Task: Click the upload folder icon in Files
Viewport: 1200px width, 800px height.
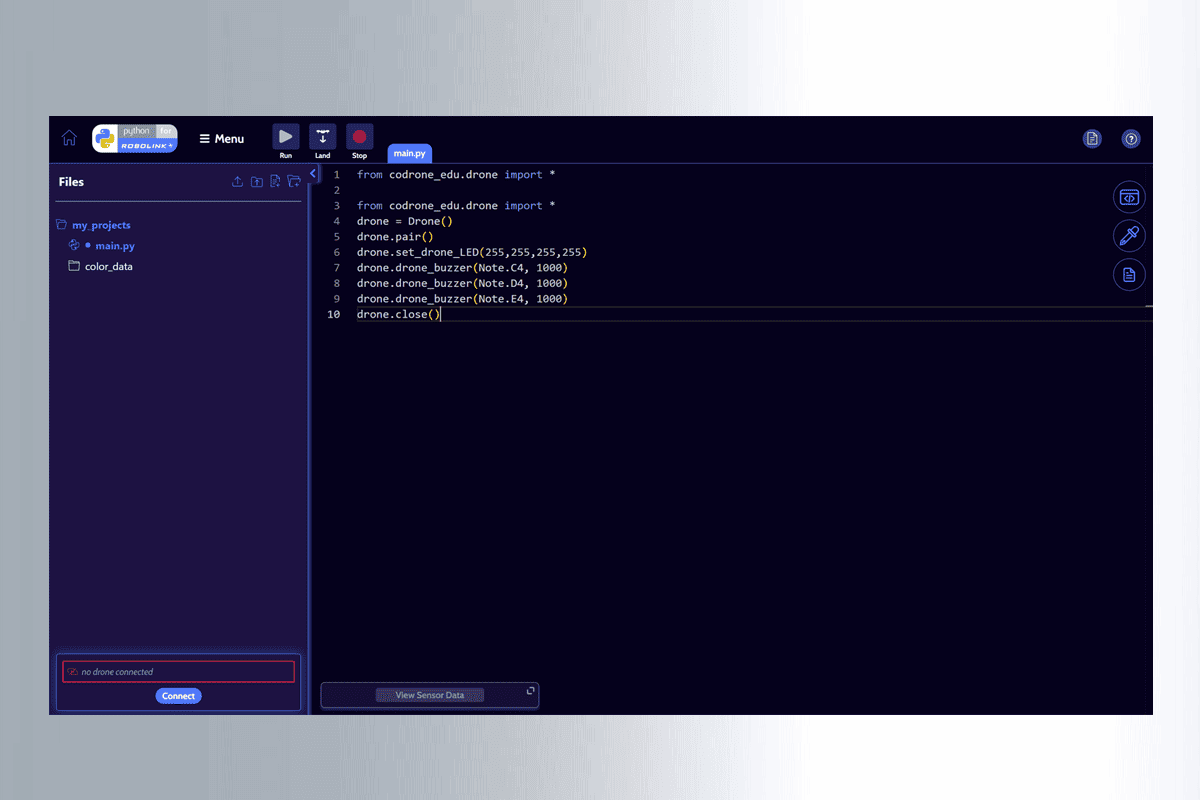Action: click(256, 182)
